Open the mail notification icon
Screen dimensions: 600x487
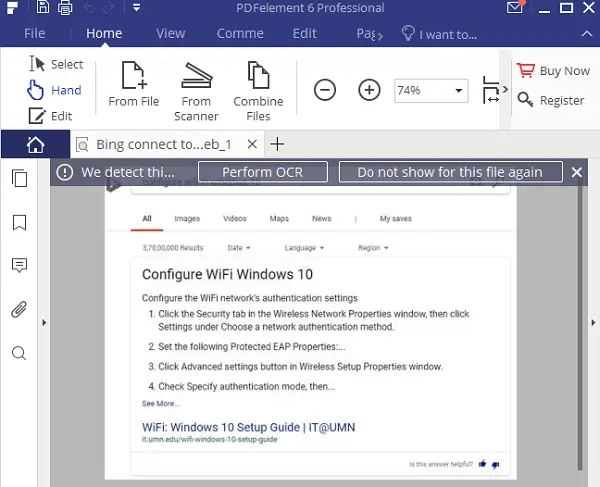tap(515, 7)
